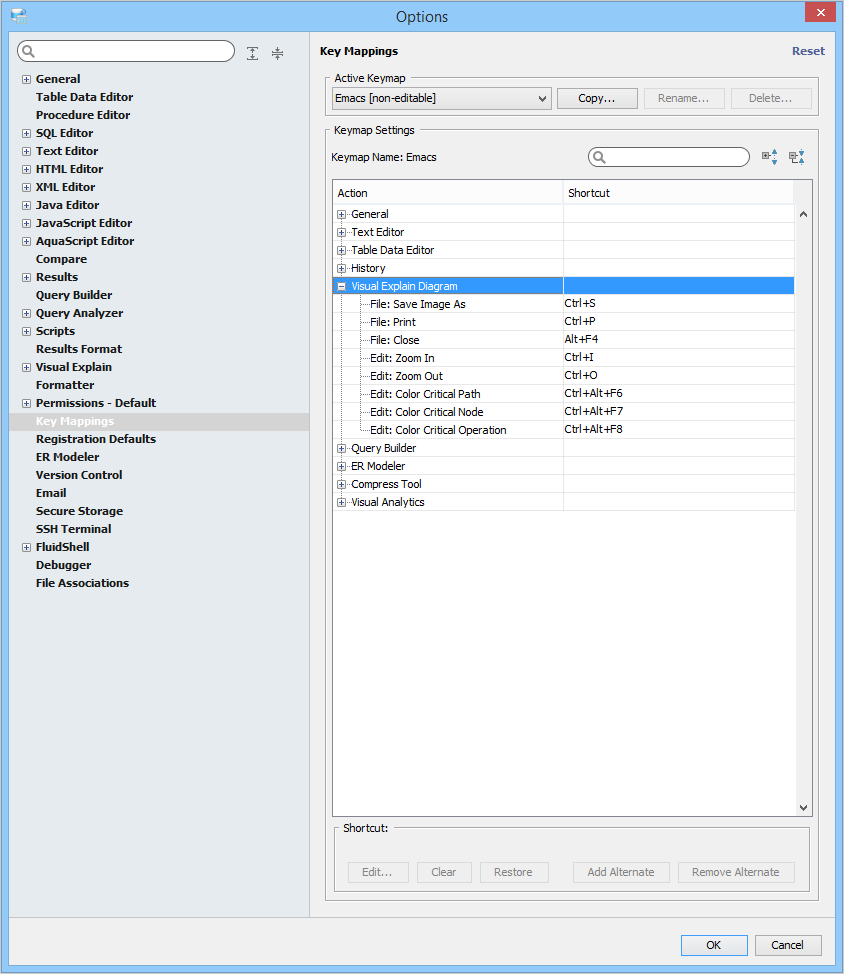Expand the Visual Analytics action group
Viewport: 844px width, 974px height.
[341, 503]
